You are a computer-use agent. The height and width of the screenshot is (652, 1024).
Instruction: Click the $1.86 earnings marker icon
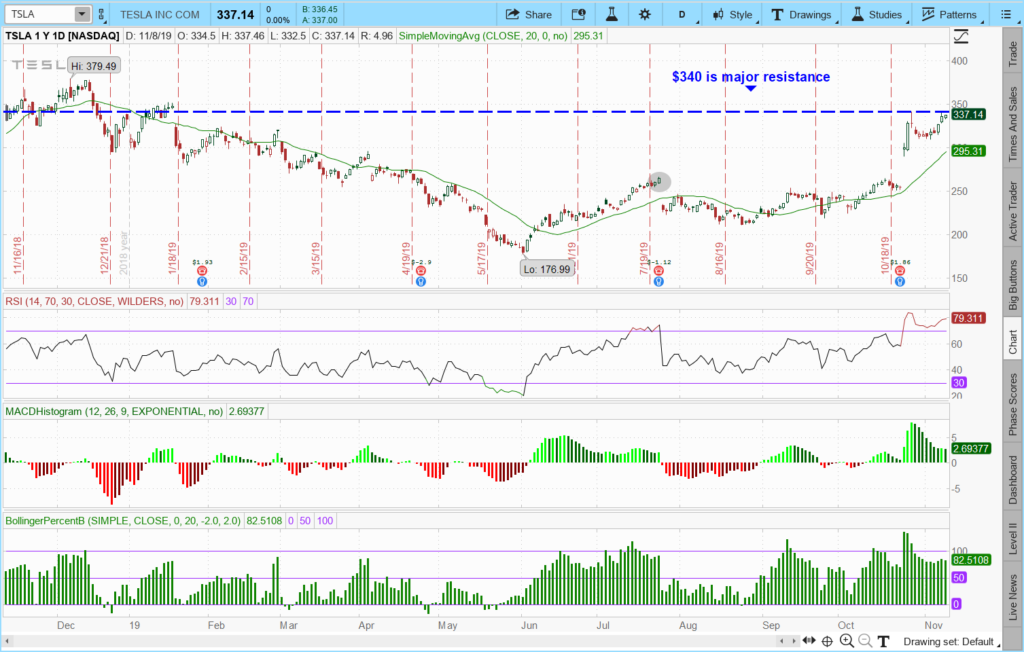(900, 270)
